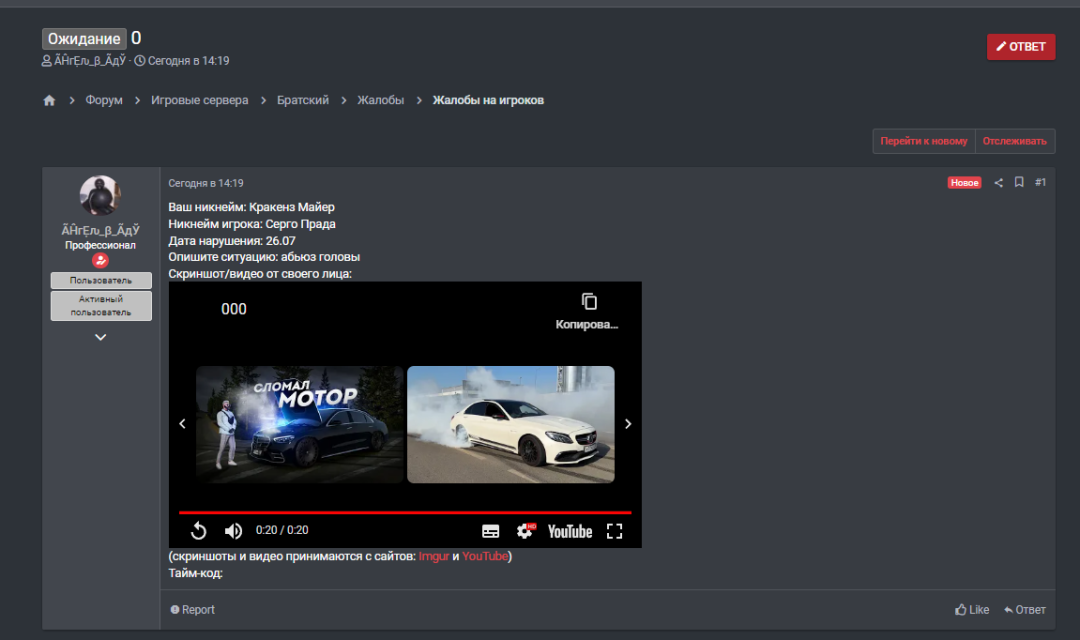Open the Форум breadcrumb link
The height and width of the screenshot is (640, 1080).
point(104,101)
